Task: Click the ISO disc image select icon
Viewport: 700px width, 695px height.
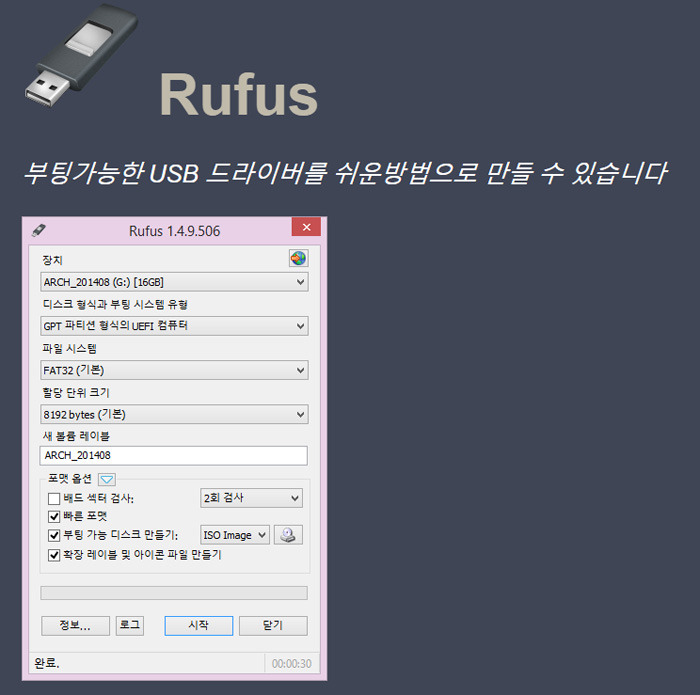Action: pyautogui.click(x=288, y=535)
